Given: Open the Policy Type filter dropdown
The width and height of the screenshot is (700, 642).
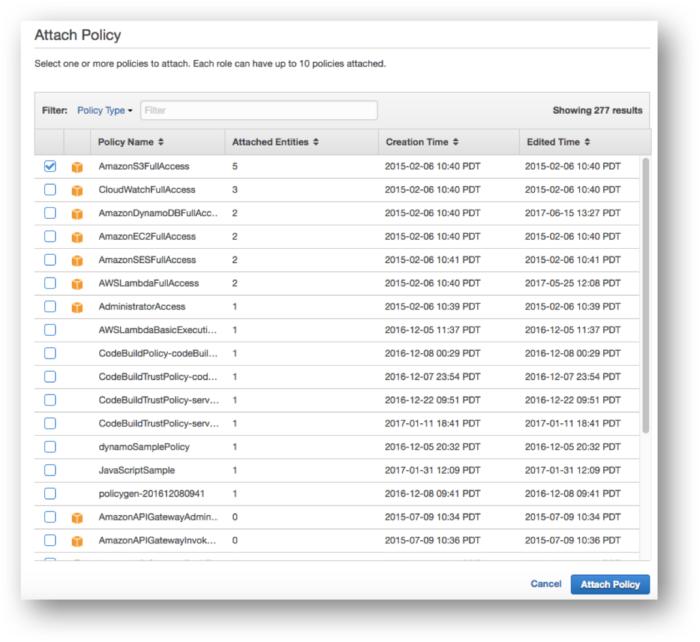Looking at the screenshot, I should (x=105, y=110).
